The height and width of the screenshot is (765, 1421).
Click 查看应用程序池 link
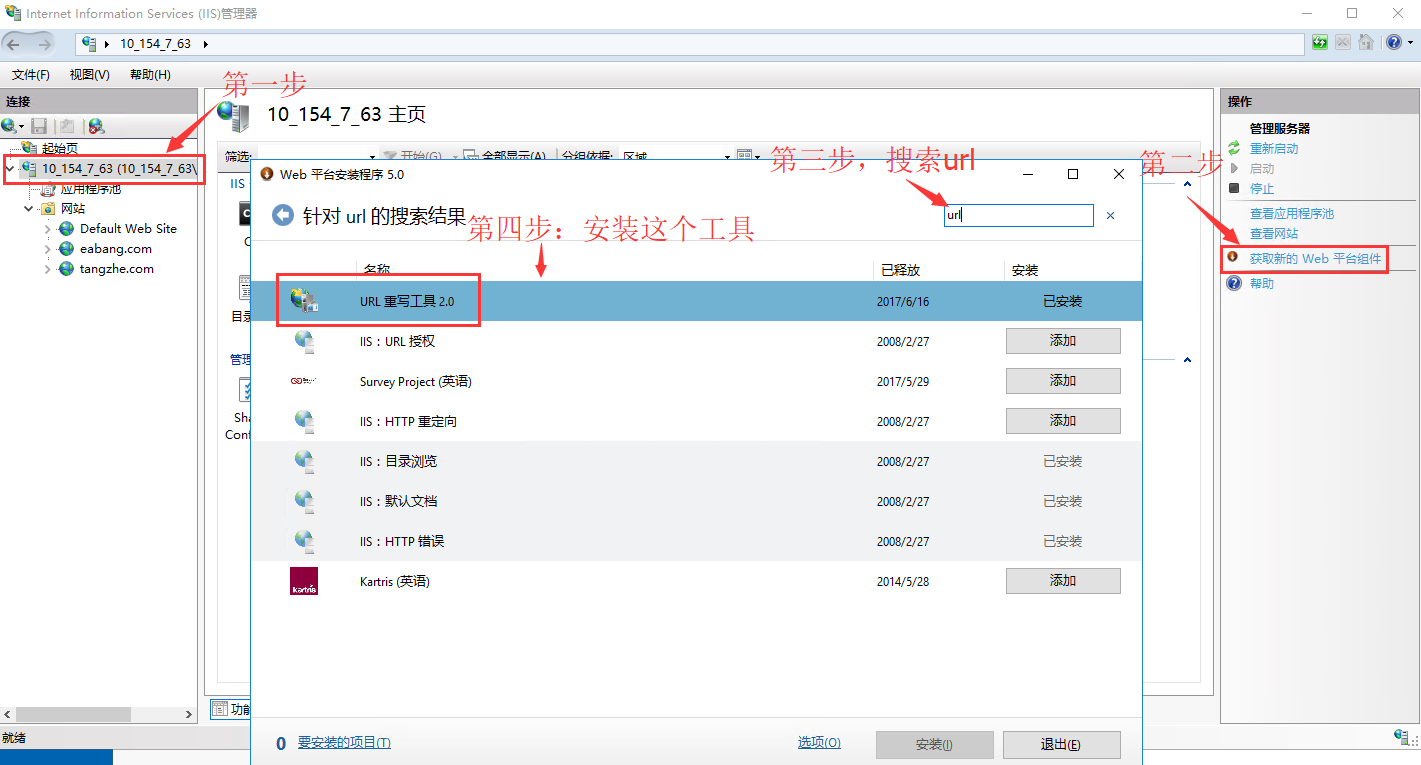tap(1292, 213)
